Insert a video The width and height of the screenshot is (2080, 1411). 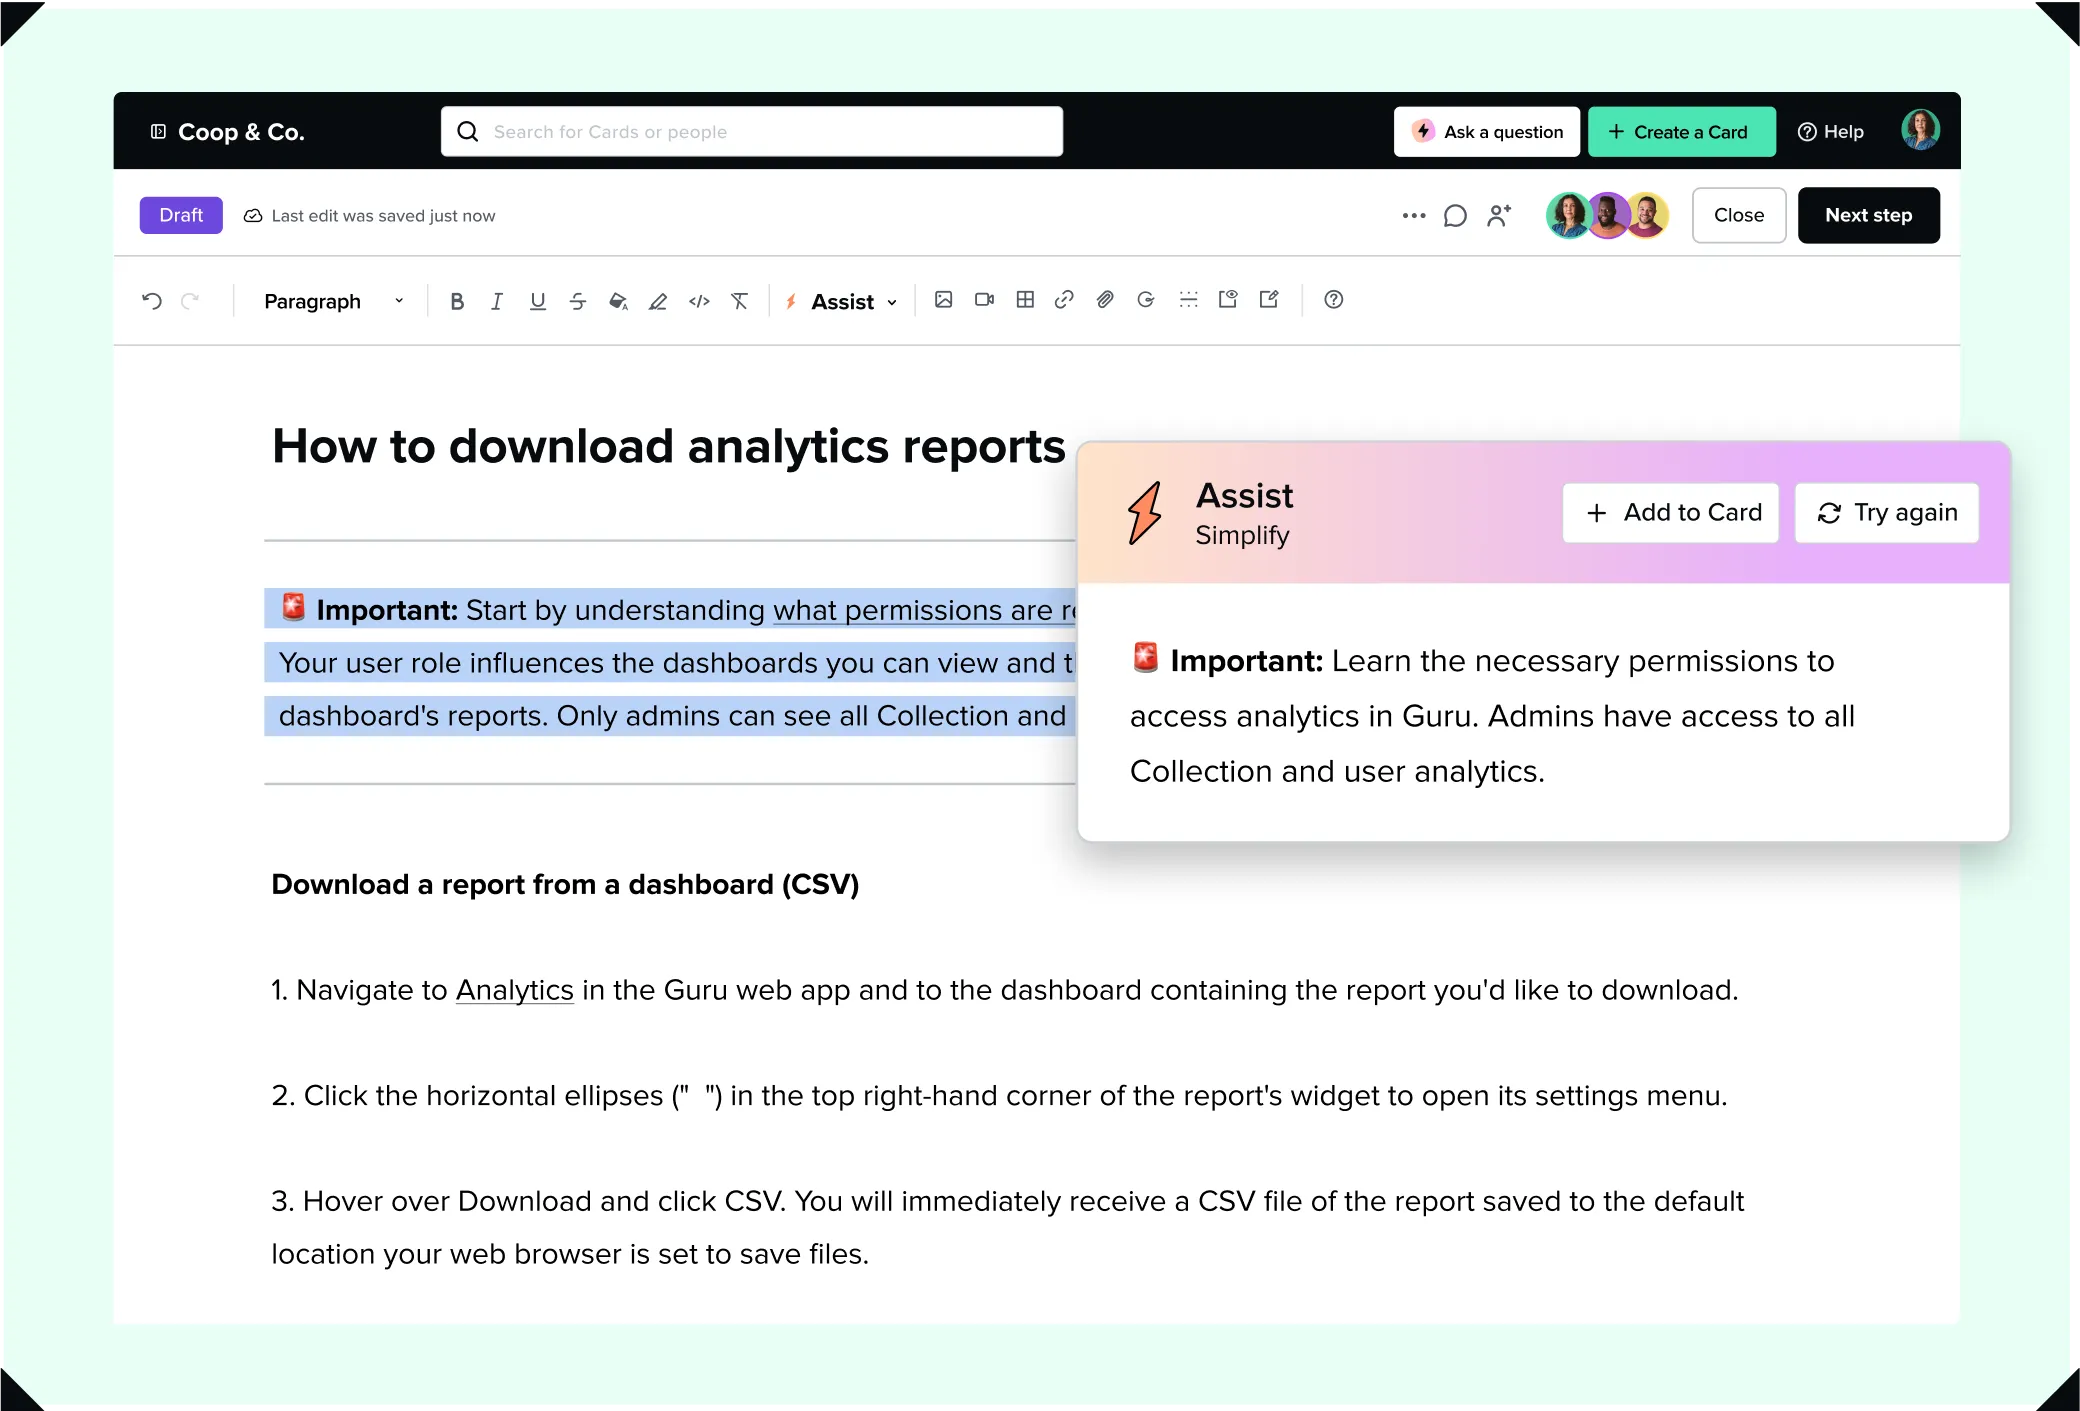click(984, 300)
